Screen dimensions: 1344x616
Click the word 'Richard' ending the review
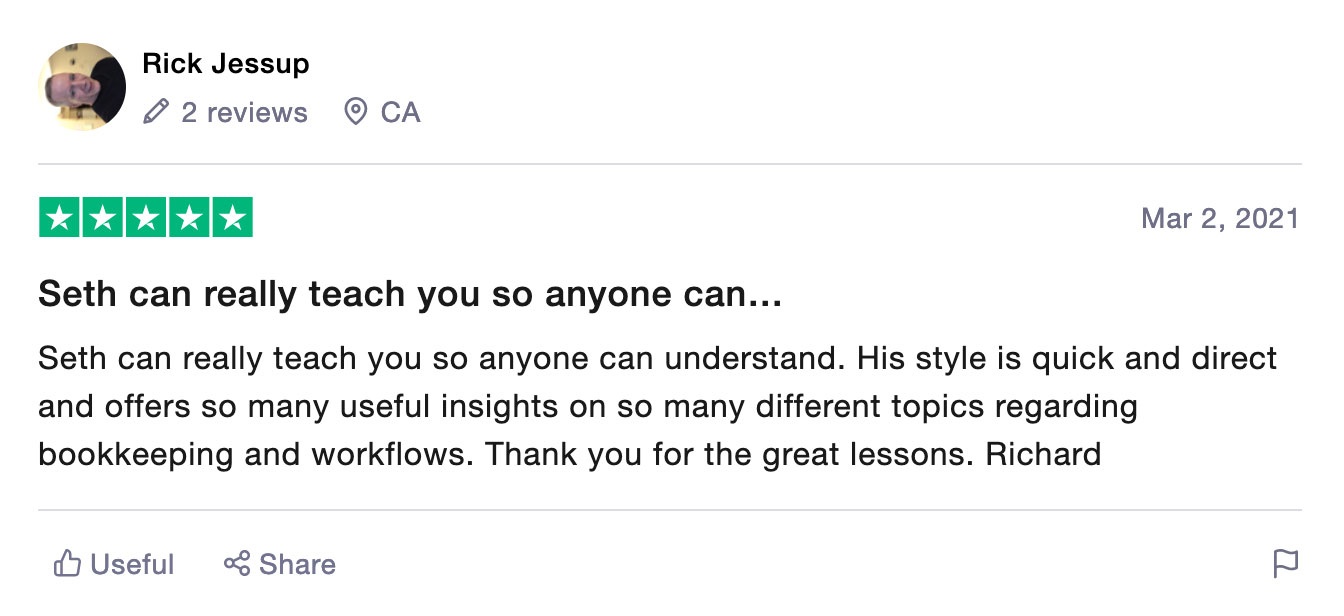(1043, 454)
